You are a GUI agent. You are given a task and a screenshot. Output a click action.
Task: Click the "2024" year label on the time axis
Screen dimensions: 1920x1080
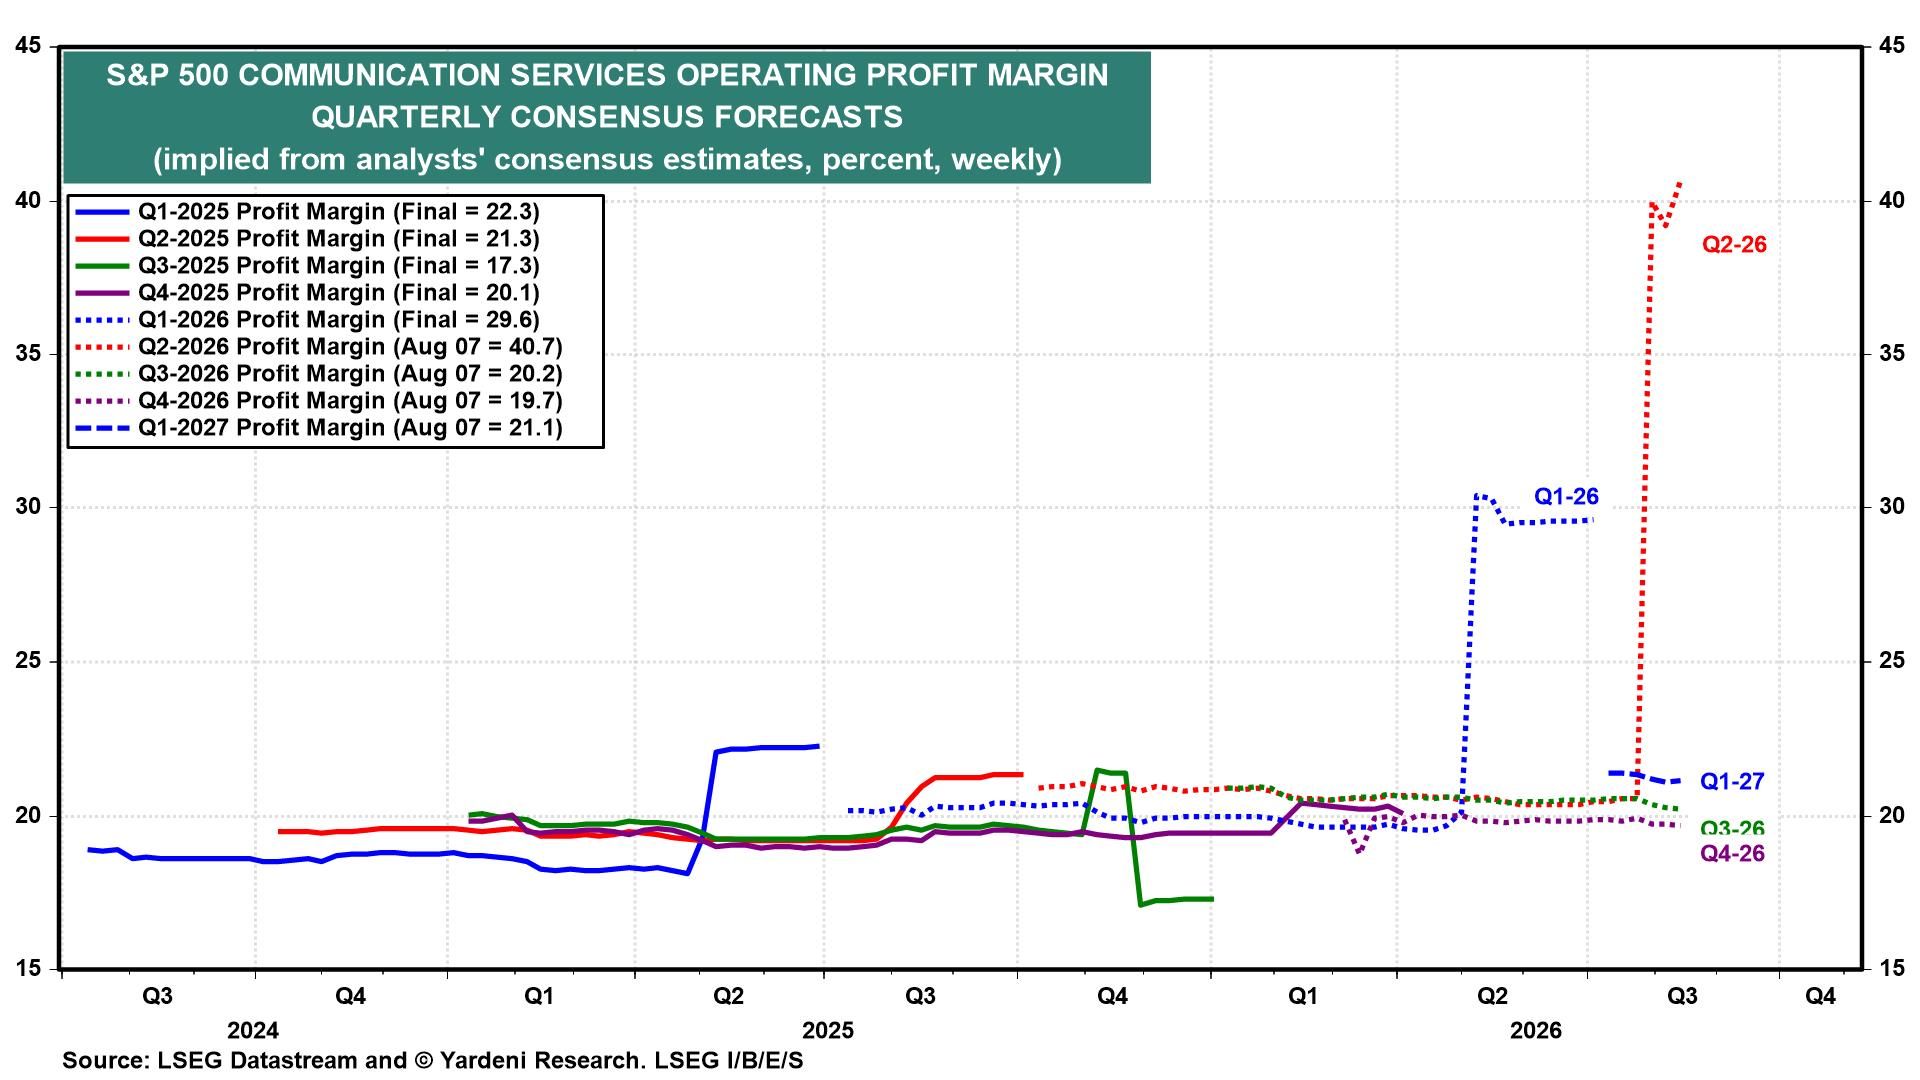[253, 1031]
